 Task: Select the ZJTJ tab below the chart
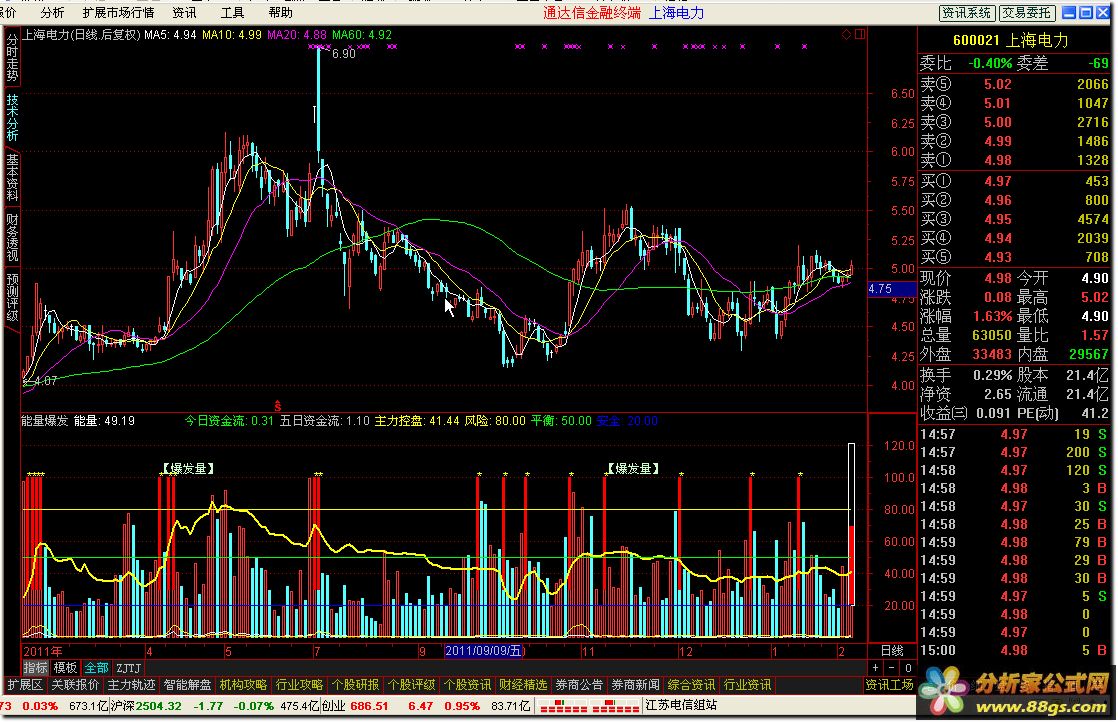pos(129,668)
